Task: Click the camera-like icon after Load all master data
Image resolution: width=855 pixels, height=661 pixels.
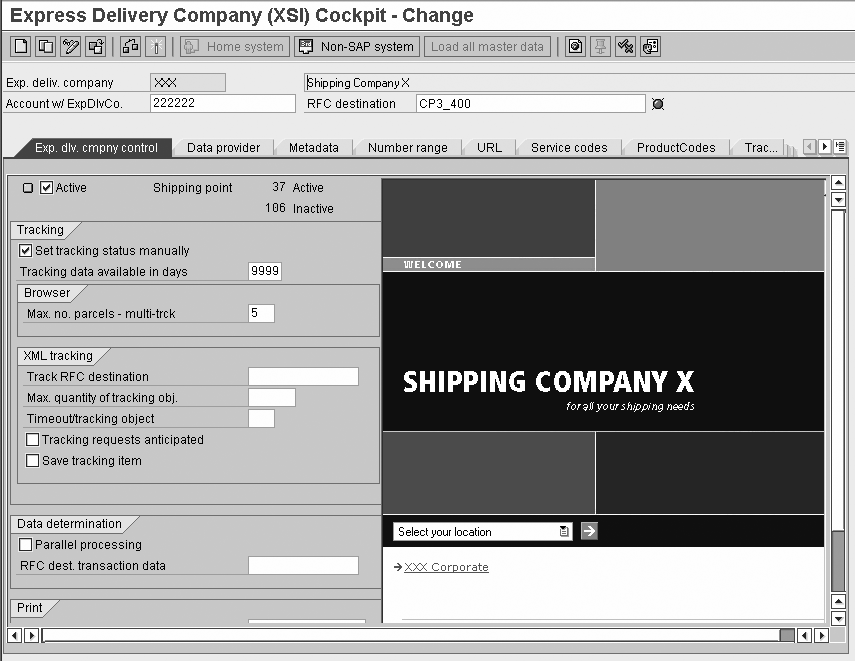Action: pos(575,46)
